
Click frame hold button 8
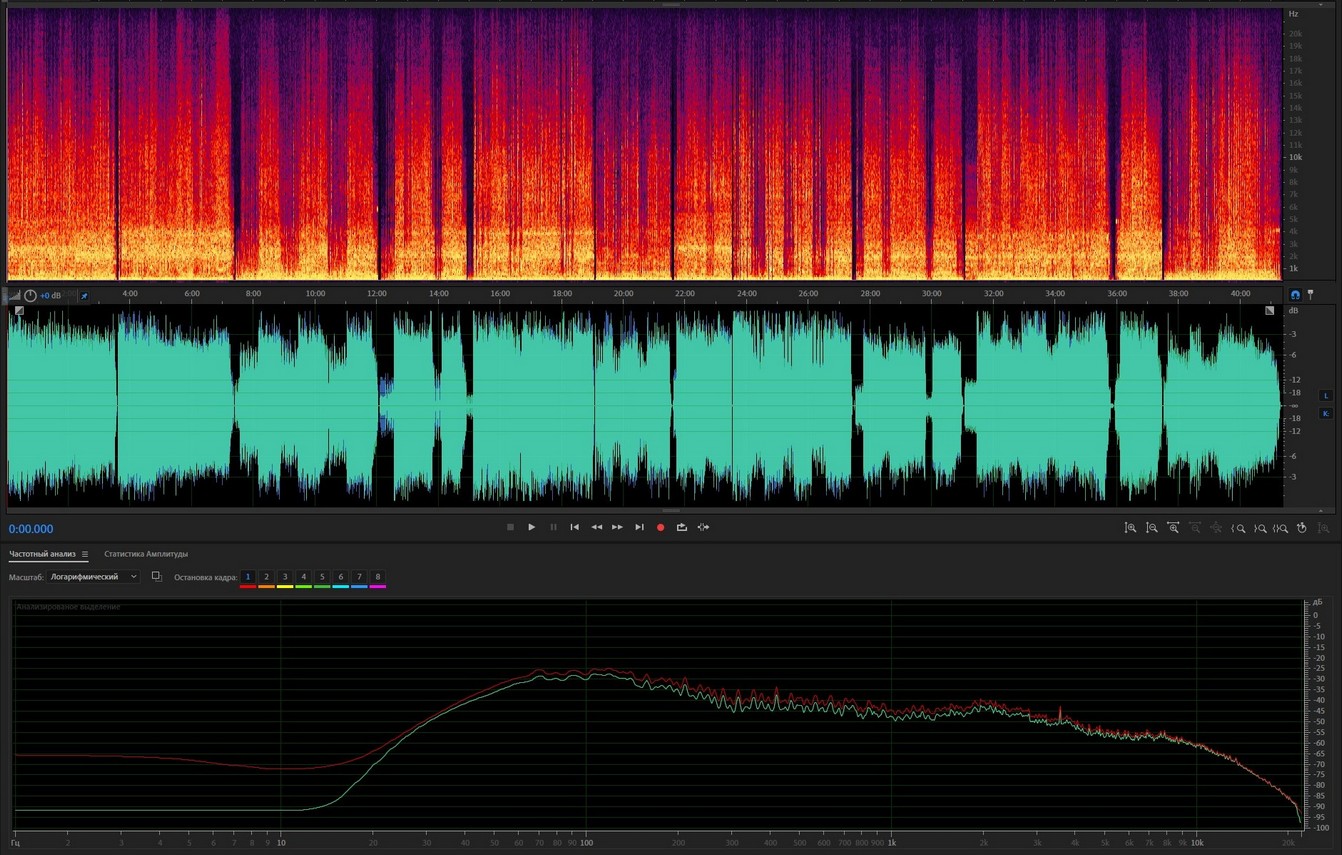378,577
